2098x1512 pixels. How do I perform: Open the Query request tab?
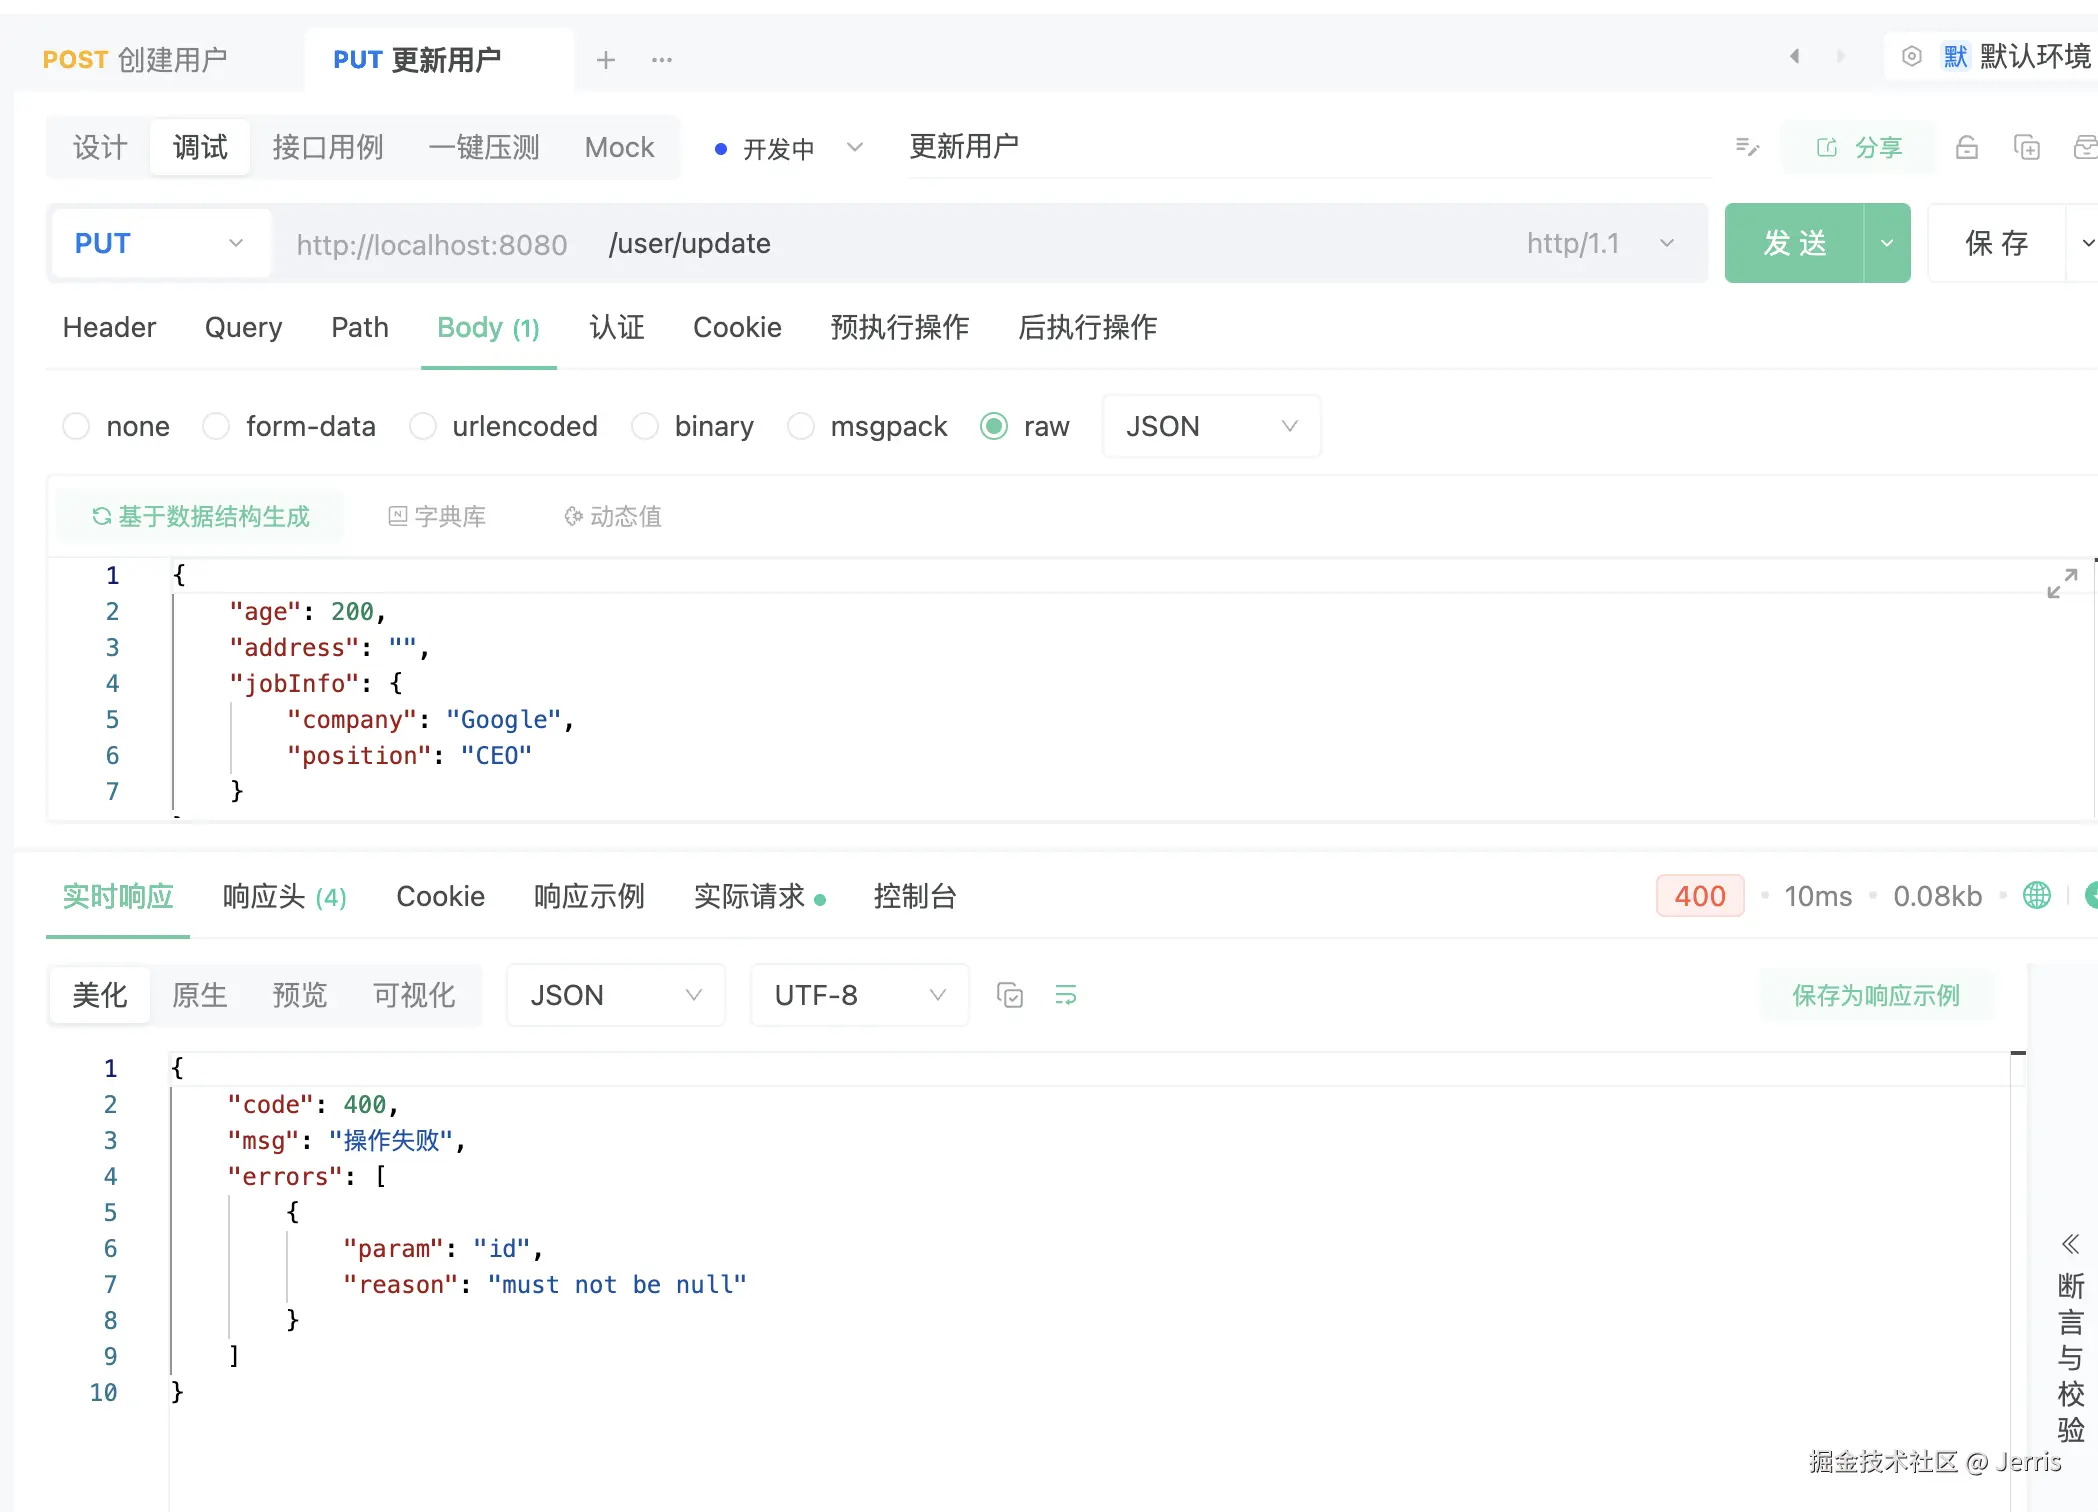[243, 327]
